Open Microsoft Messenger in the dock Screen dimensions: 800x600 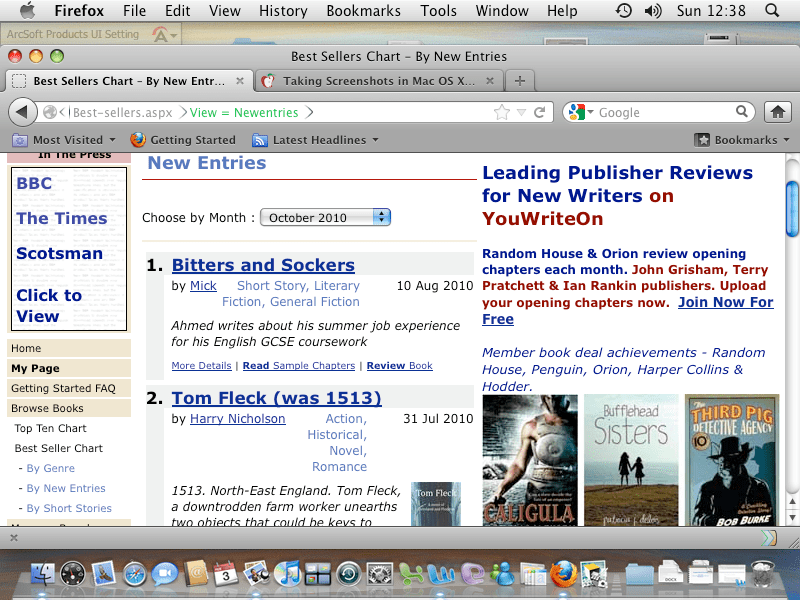coord(503,573)
